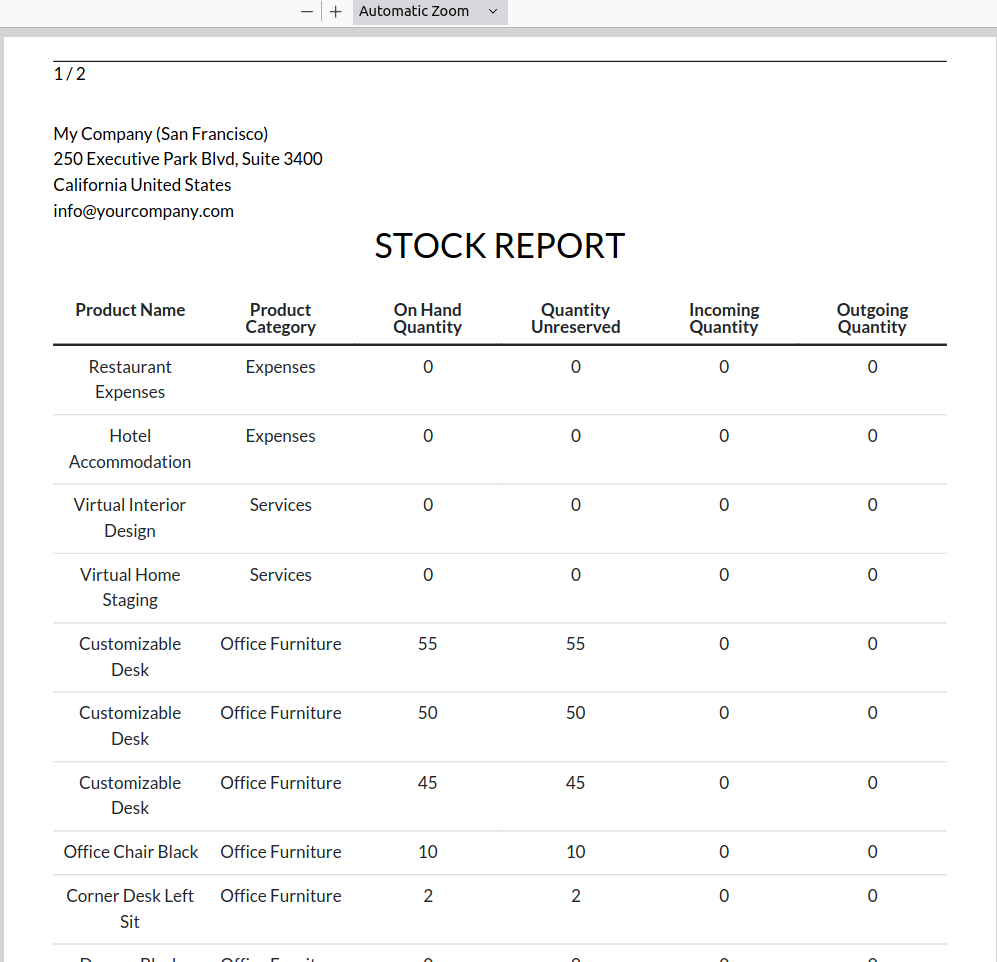997x962 pixels.
Task: Click the Outgoing Quantity column header
Action: pos(872,319)
